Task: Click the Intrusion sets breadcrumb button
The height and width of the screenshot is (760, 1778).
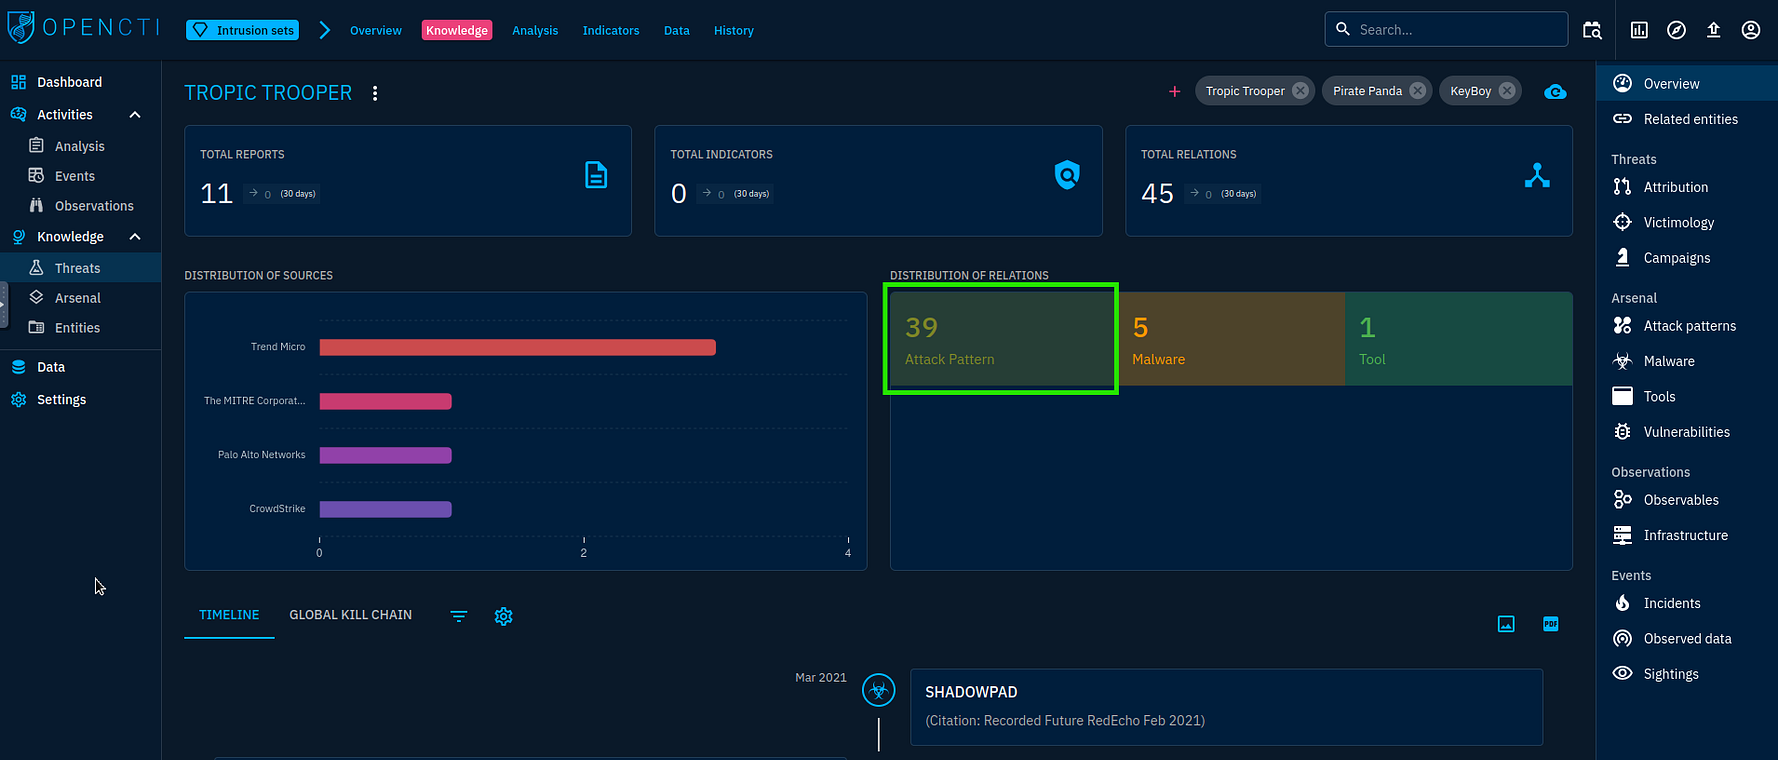Action: pos(242,30)
